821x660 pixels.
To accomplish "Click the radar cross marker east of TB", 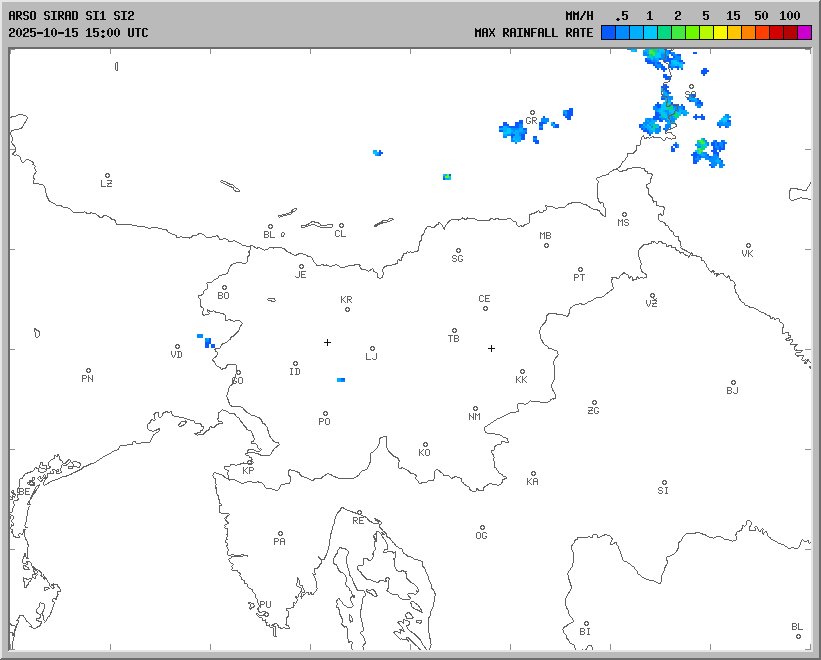I will (491, 348).
